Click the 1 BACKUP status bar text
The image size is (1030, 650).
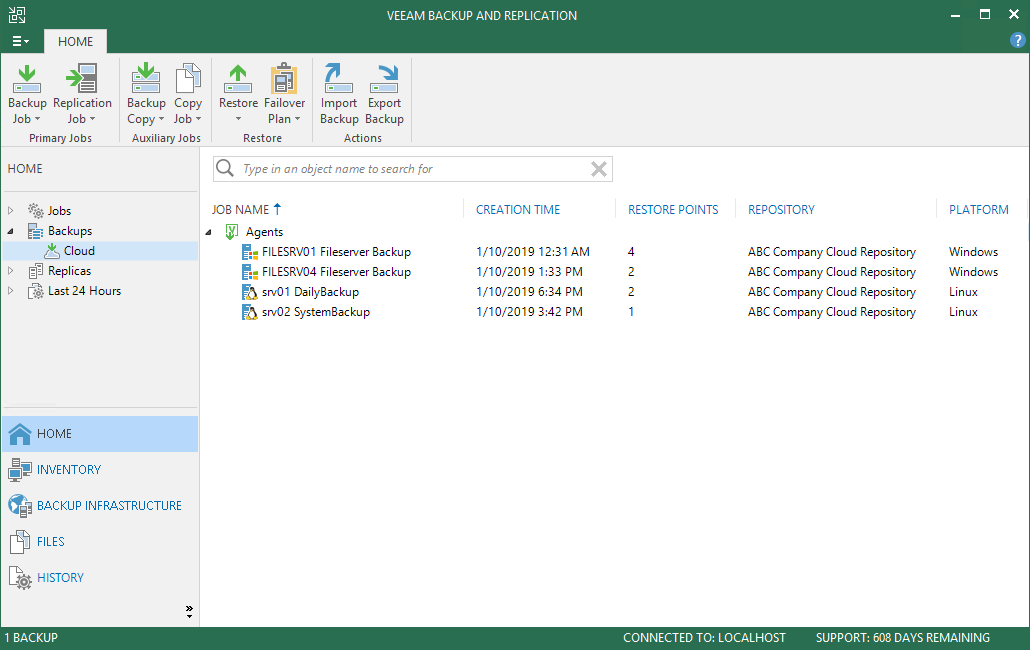click(31, 638)
